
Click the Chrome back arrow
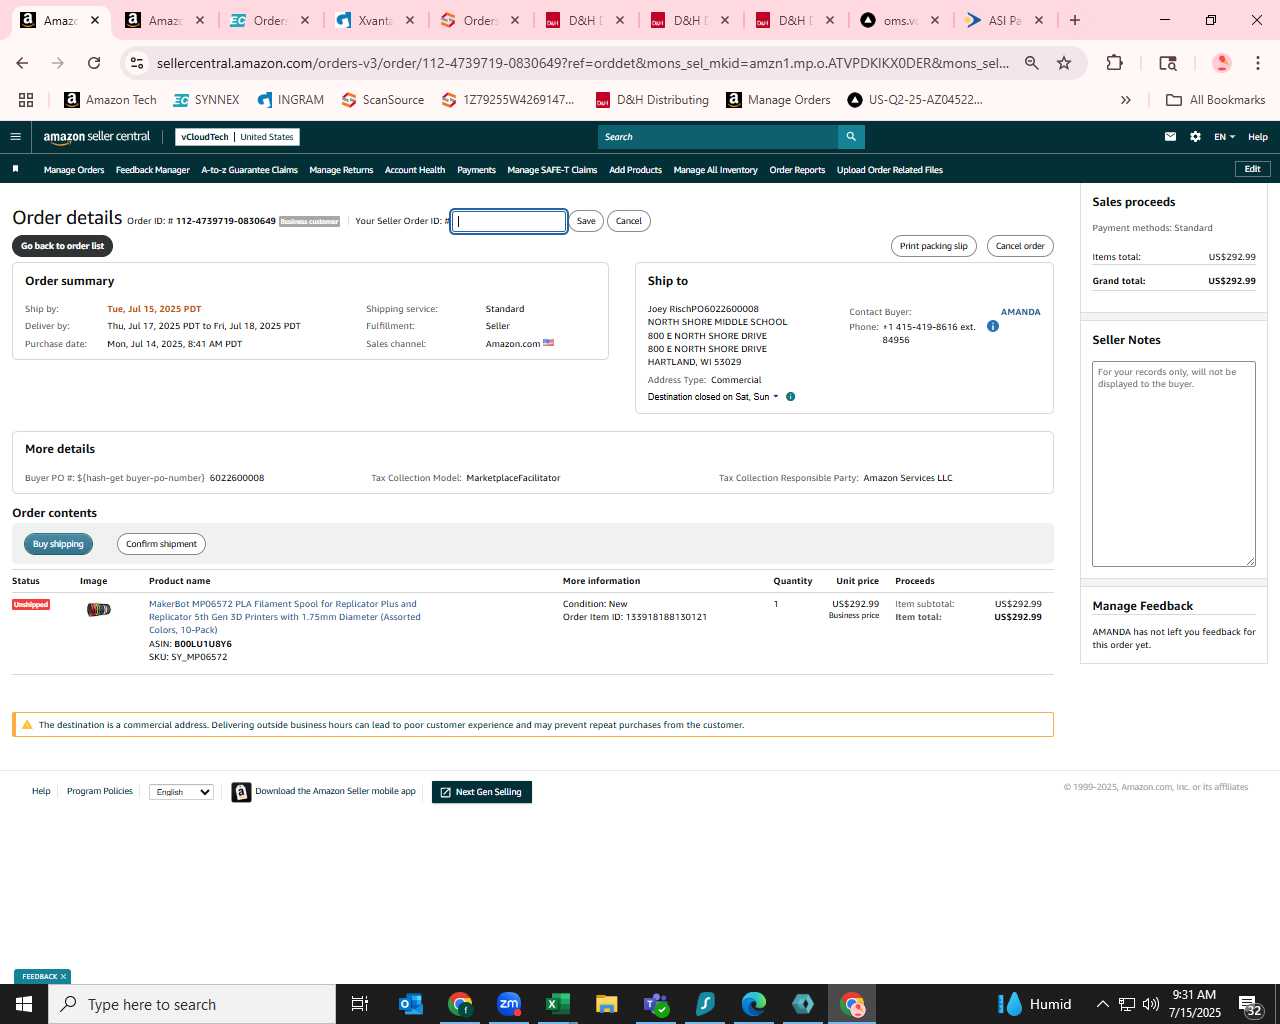point(22,63)
